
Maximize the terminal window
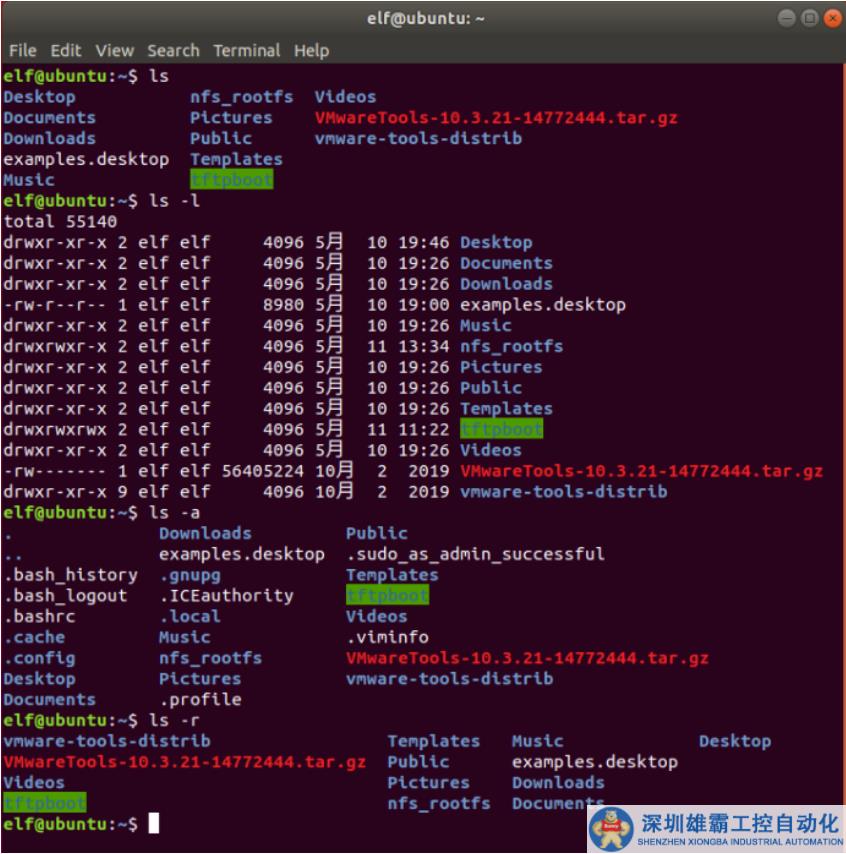pyautogui.click(x=809, y=18)
